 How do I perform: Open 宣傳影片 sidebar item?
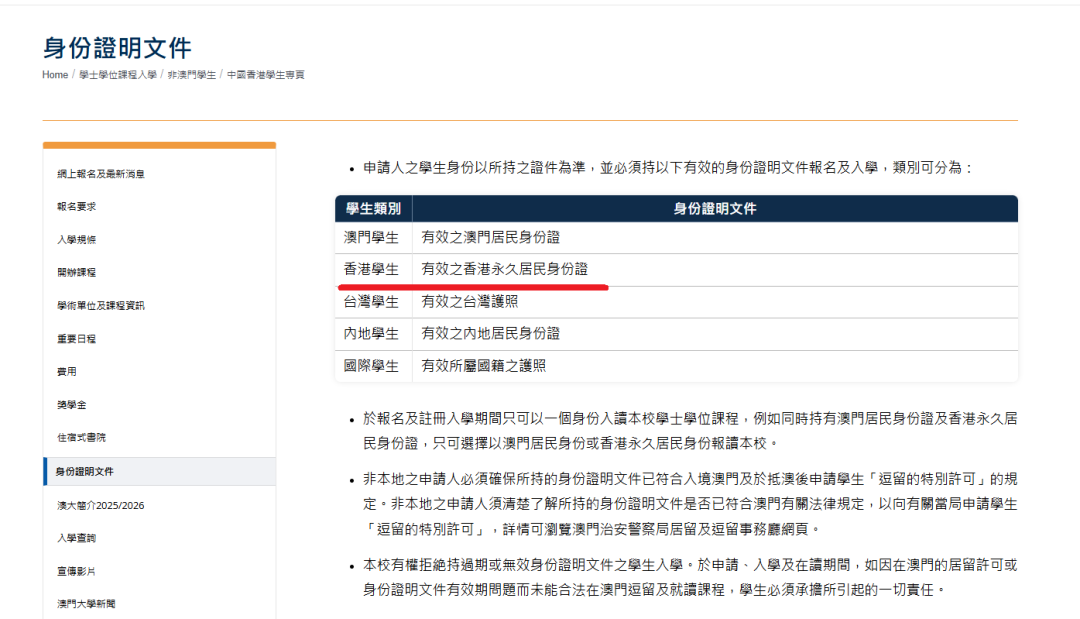(x=76, y=571)
